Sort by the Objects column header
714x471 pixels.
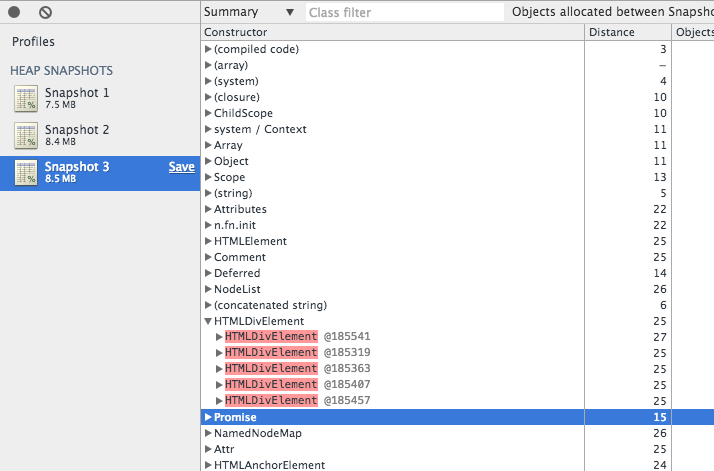pos(693,32)
